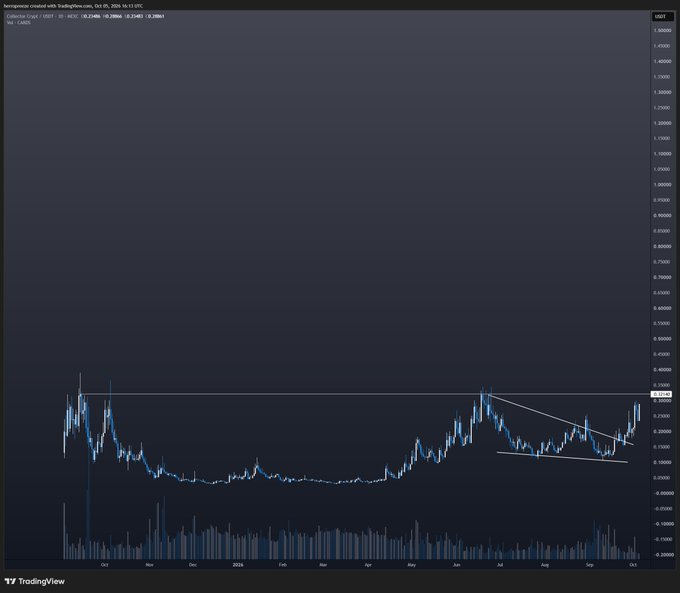Click the Apr label on time axis
680x593 pixels.
(x=368, y=565)
